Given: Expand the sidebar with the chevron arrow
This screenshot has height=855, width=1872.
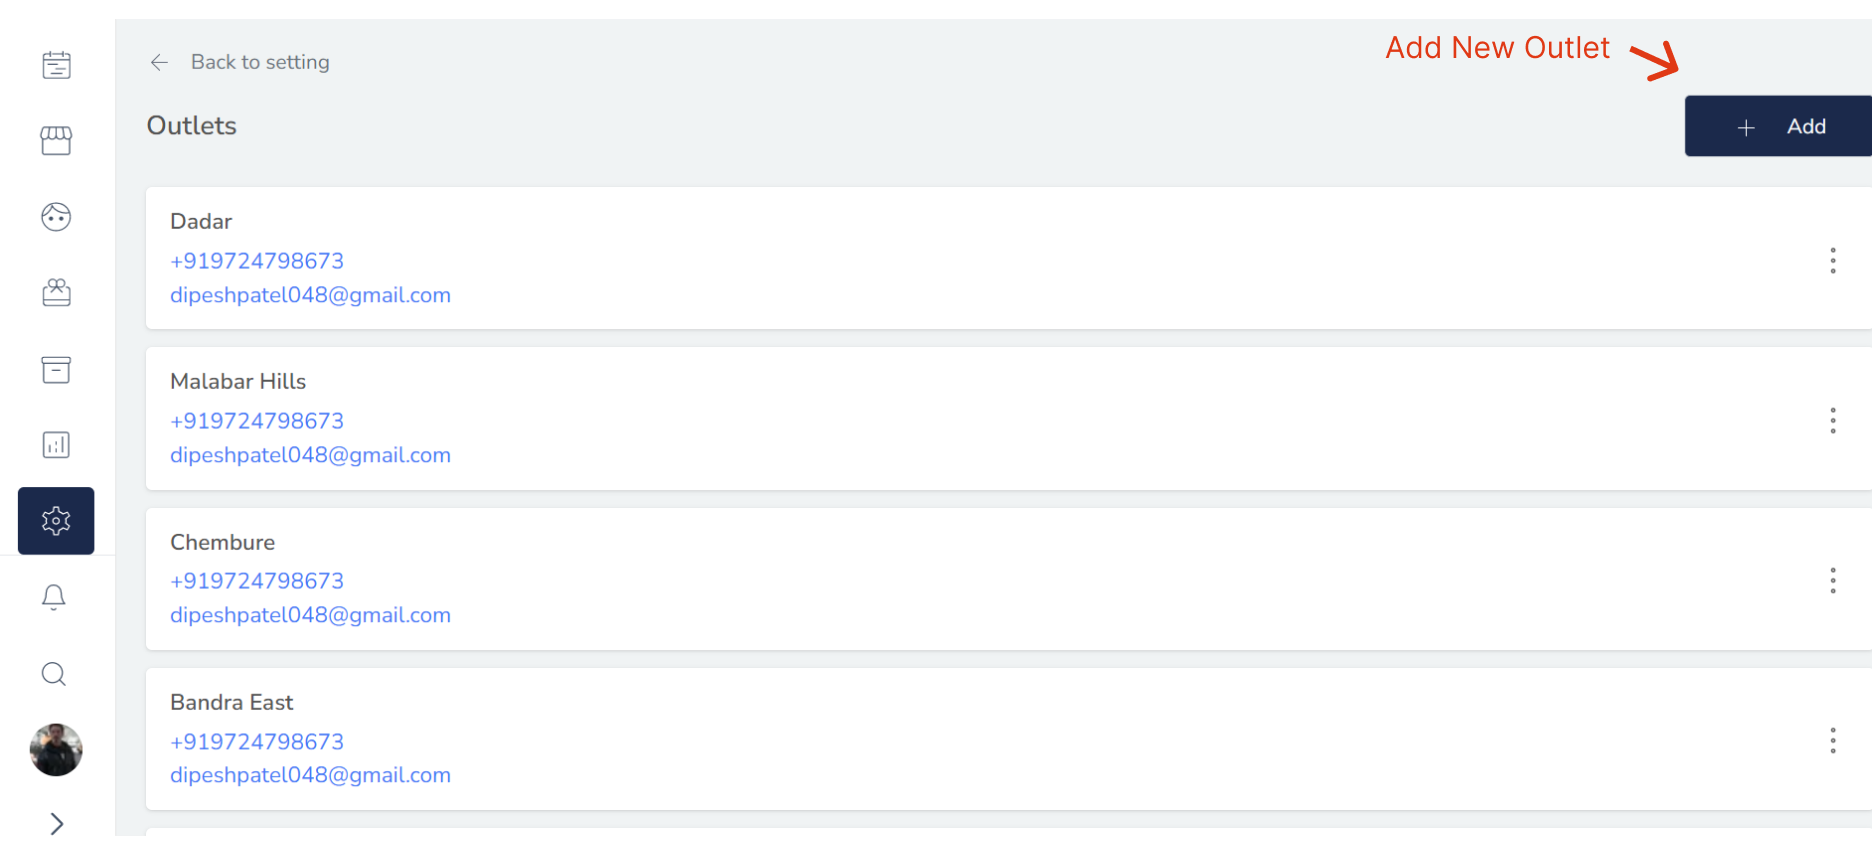Looking at the screenshot, I should tap(56, 823).
